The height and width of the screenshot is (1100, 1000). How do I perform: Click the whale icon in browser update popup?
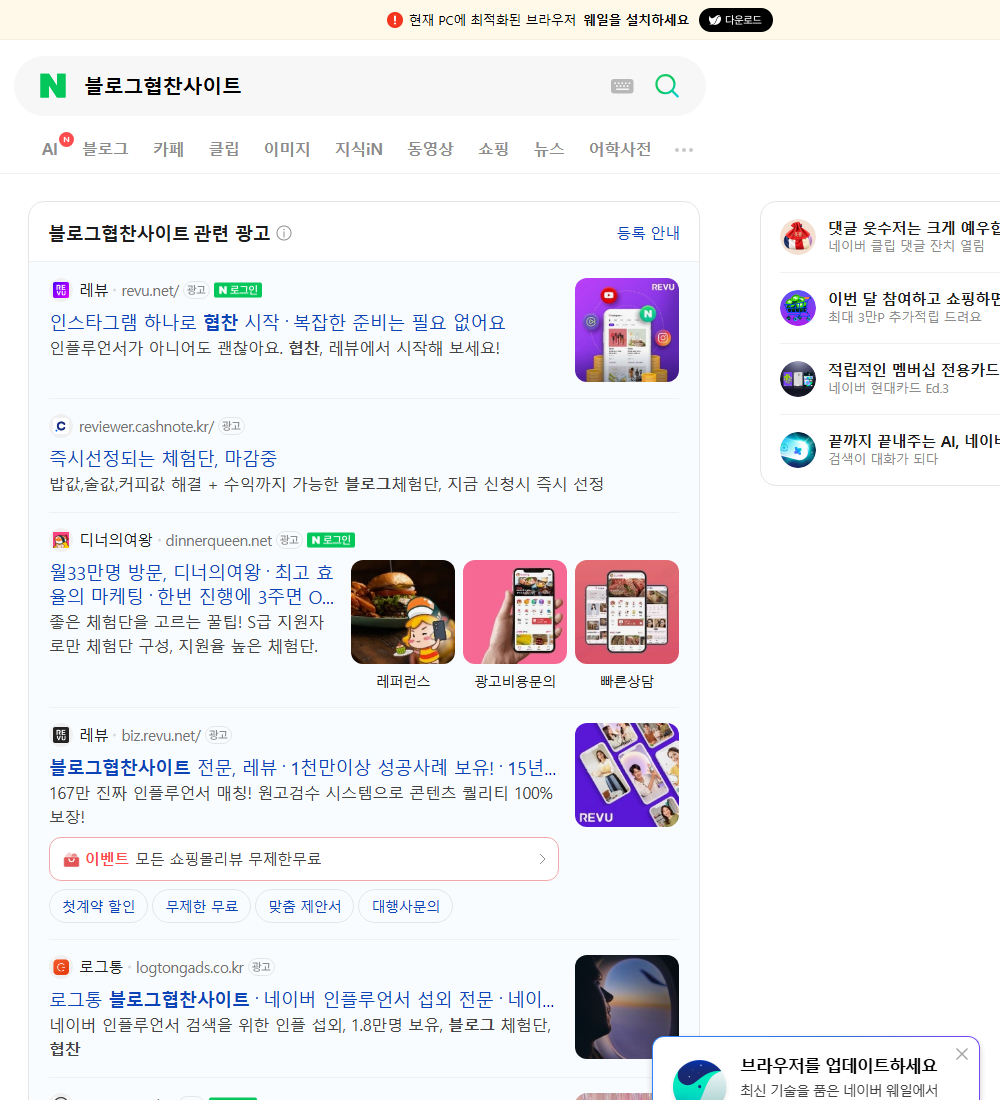[x=699, y=1081]
